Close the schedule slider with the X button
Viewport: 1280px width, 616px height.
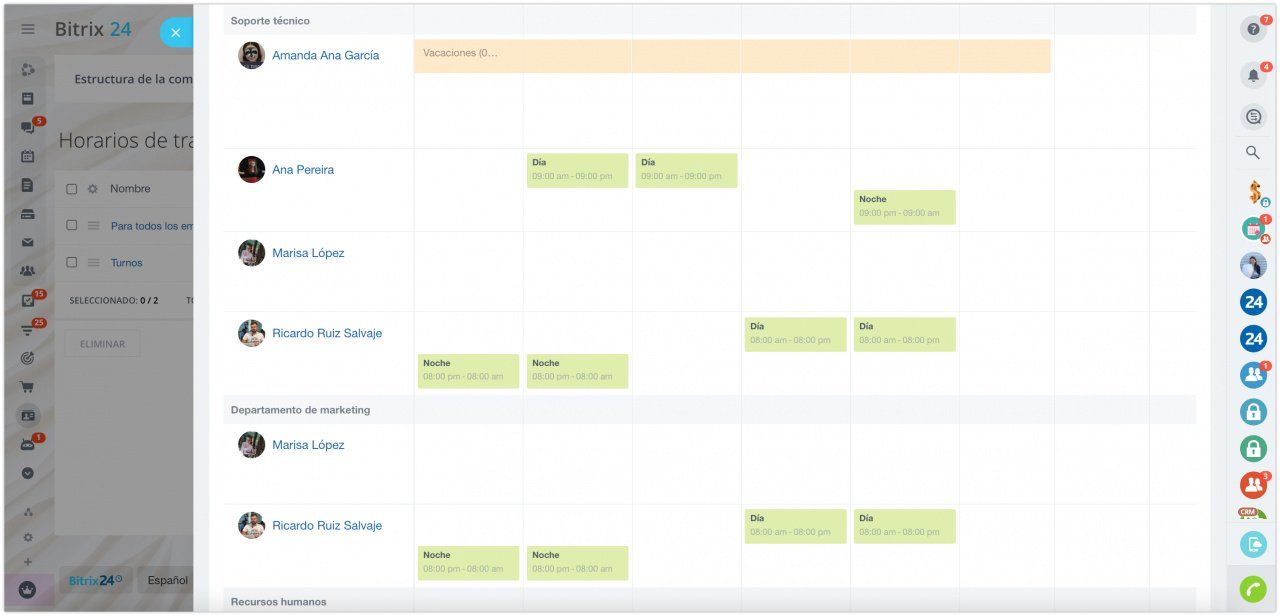point(176,33)
